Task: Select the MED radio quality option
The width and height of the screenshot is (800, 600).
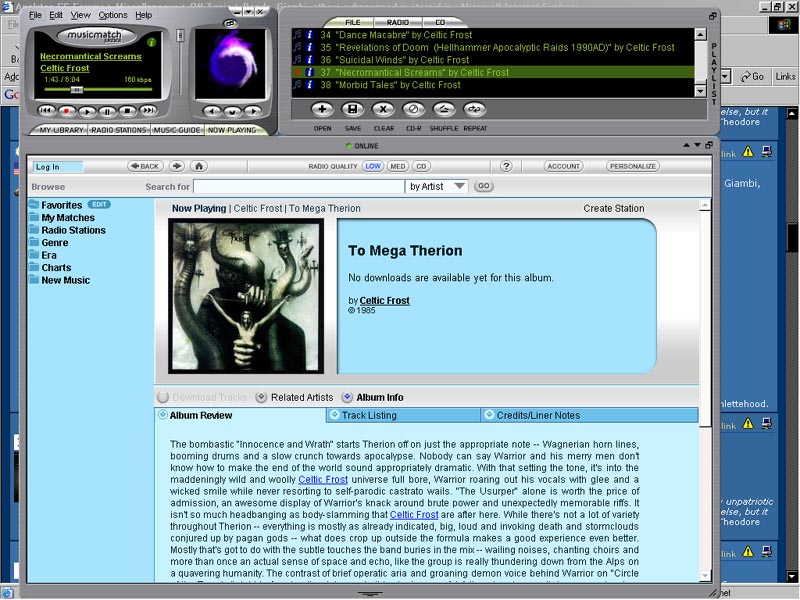Action: pos(398,166)
